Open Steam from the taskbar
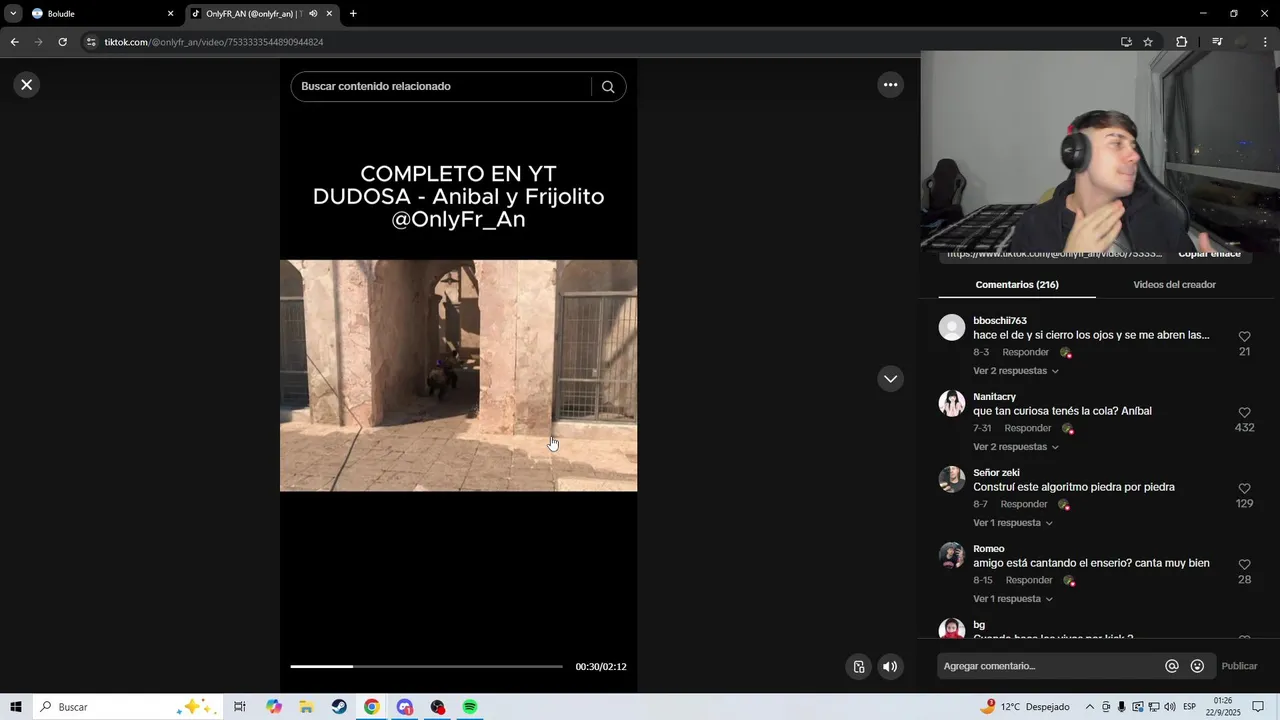 (339, 707)
